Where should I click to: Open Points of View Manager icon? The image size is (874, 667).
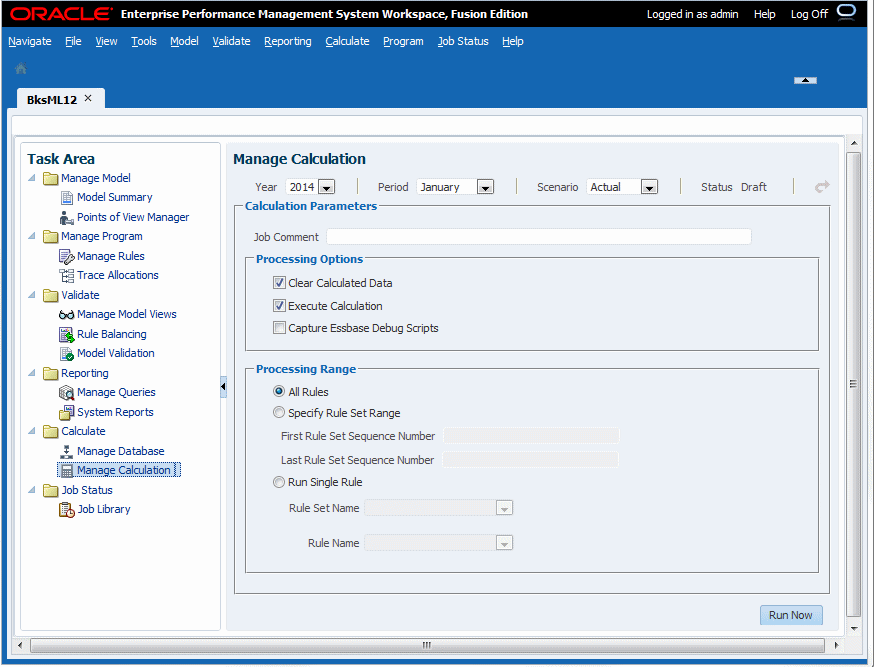point(66,218)
